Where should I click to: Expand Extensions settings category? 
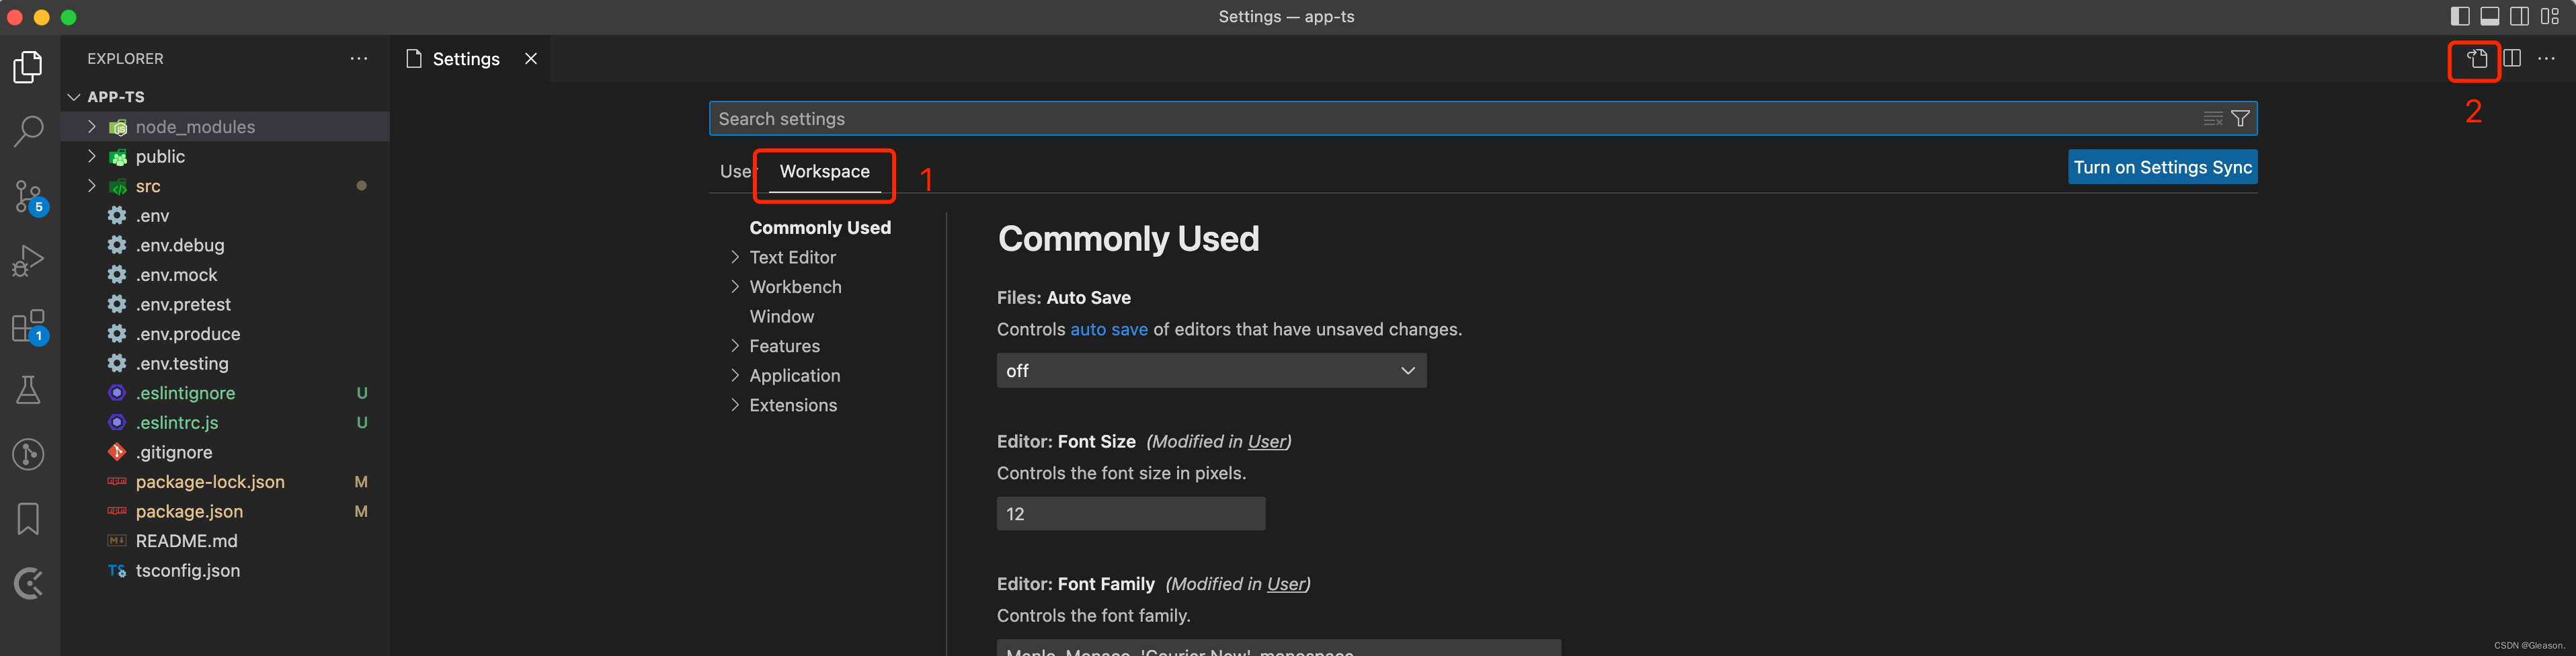pyautogui.click(x=735, y=405)
